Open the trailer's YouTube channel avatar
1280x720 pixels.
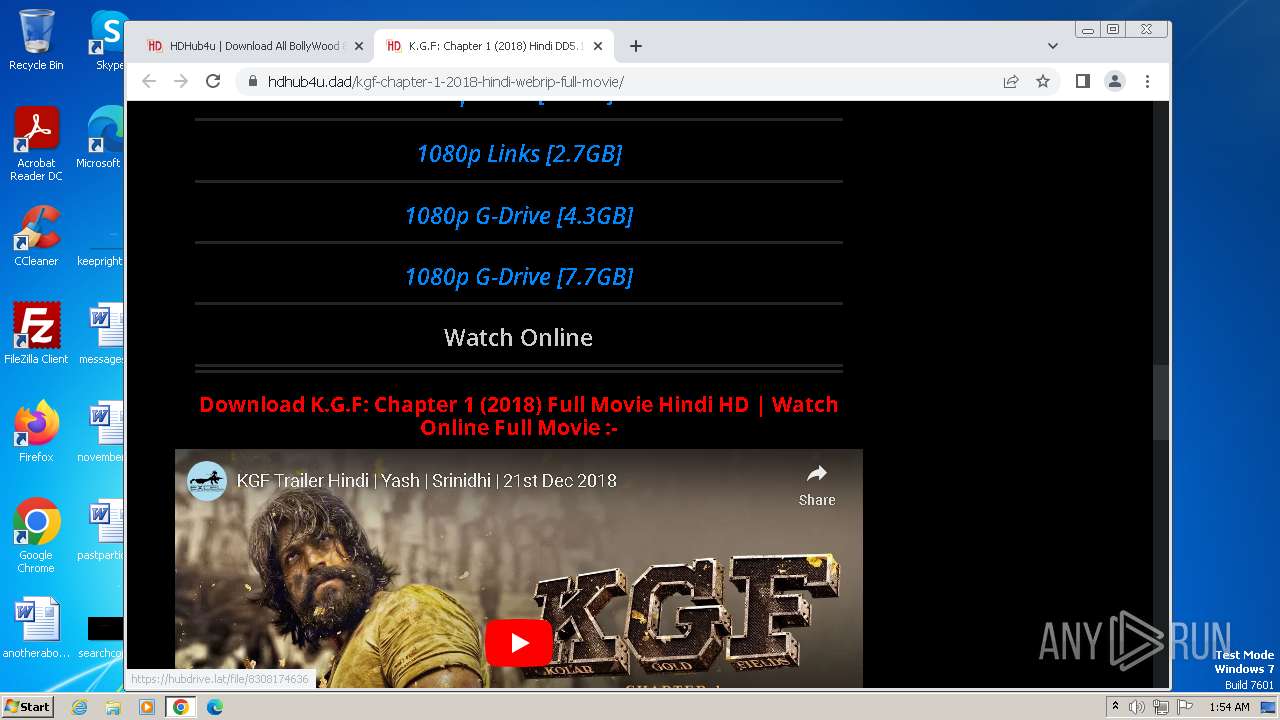click(x=207, y=481)
